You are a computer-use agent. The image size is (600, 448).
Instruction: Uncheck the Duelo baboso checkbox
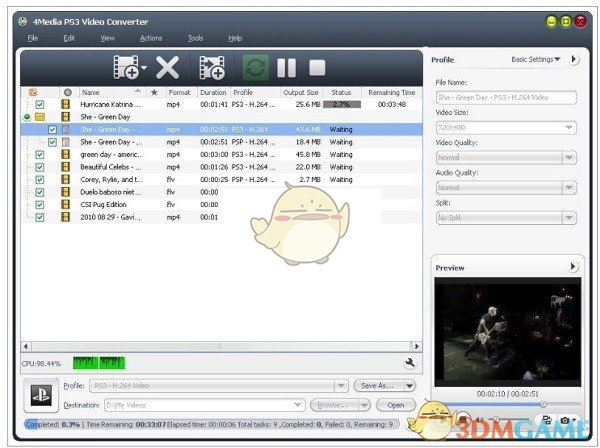click(40, 192)
